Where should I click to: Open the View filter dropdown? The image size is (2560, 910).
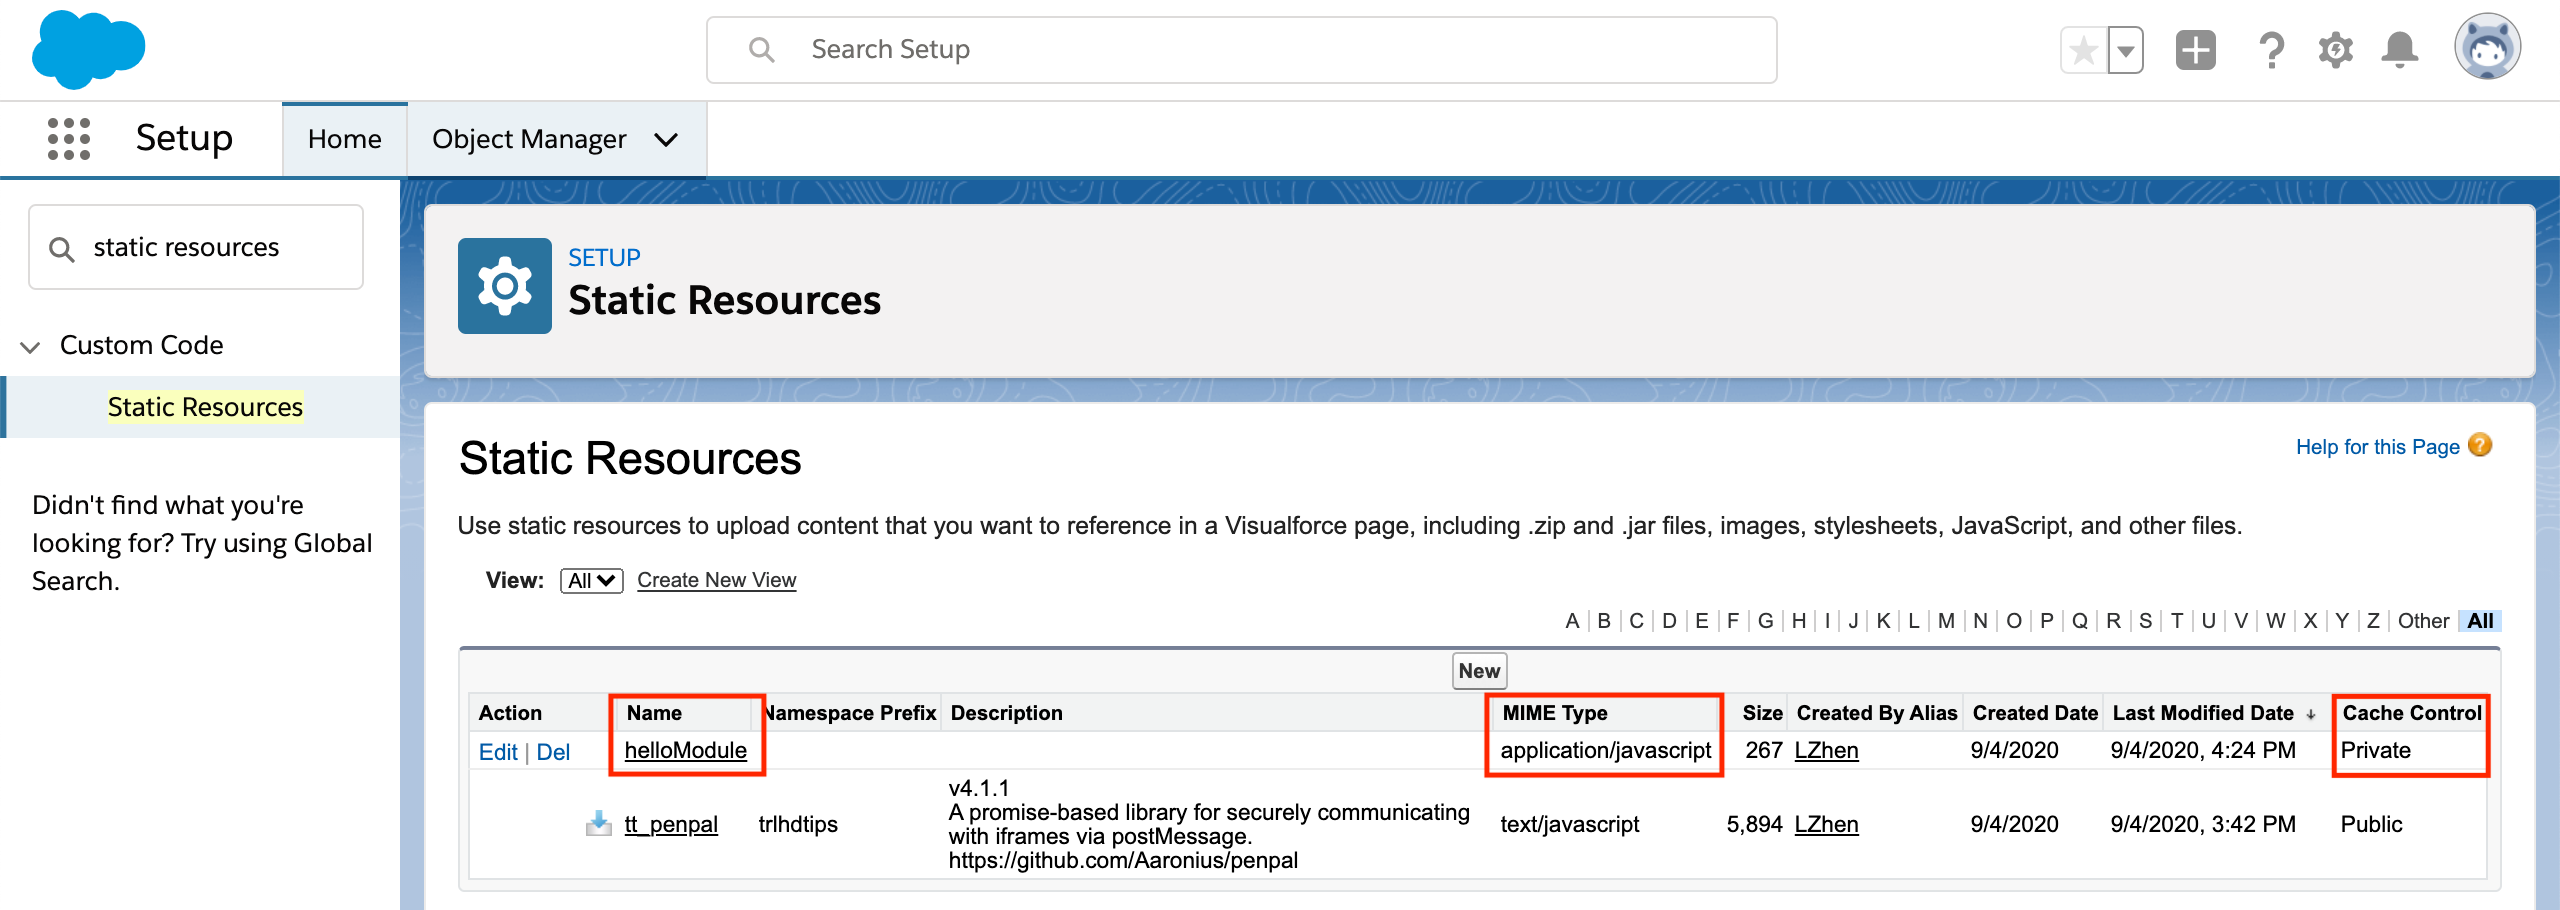click(x=591, y=581)
